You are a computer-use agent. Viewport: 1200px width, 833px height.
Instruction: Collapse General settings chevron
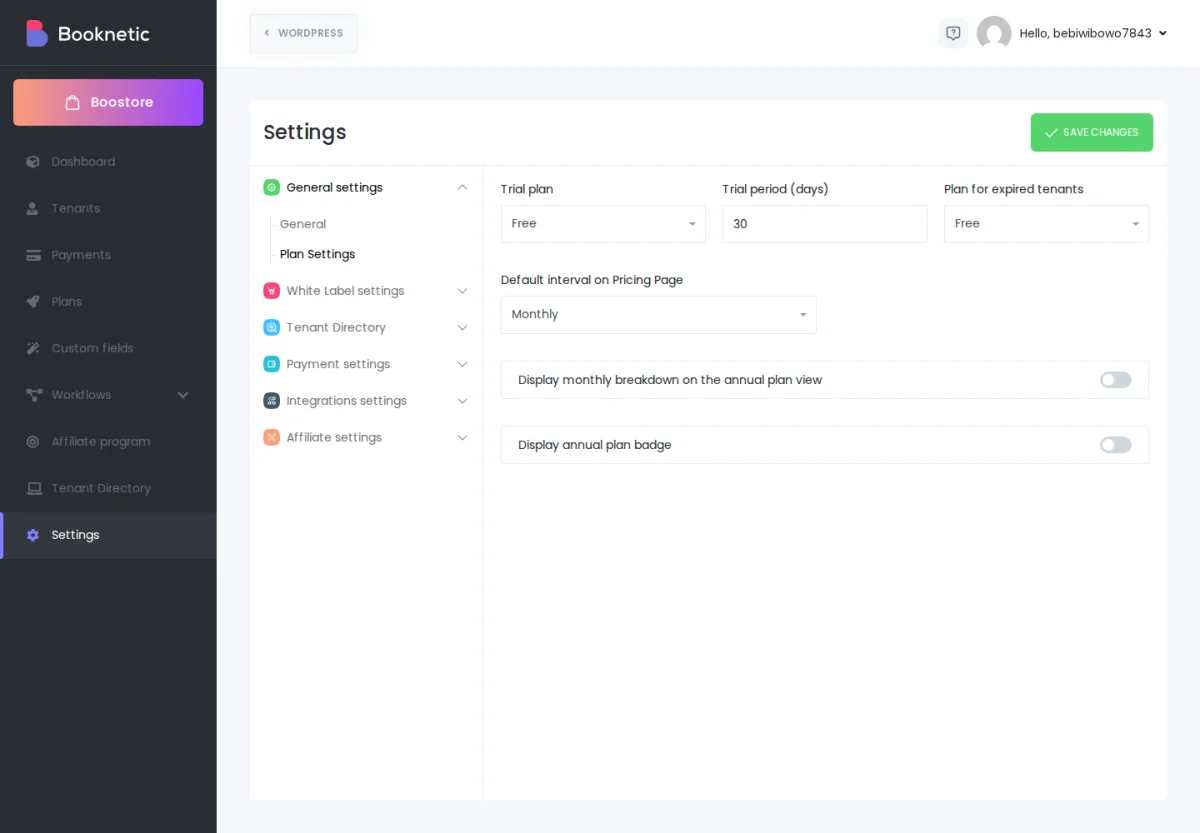click(462, 187)
